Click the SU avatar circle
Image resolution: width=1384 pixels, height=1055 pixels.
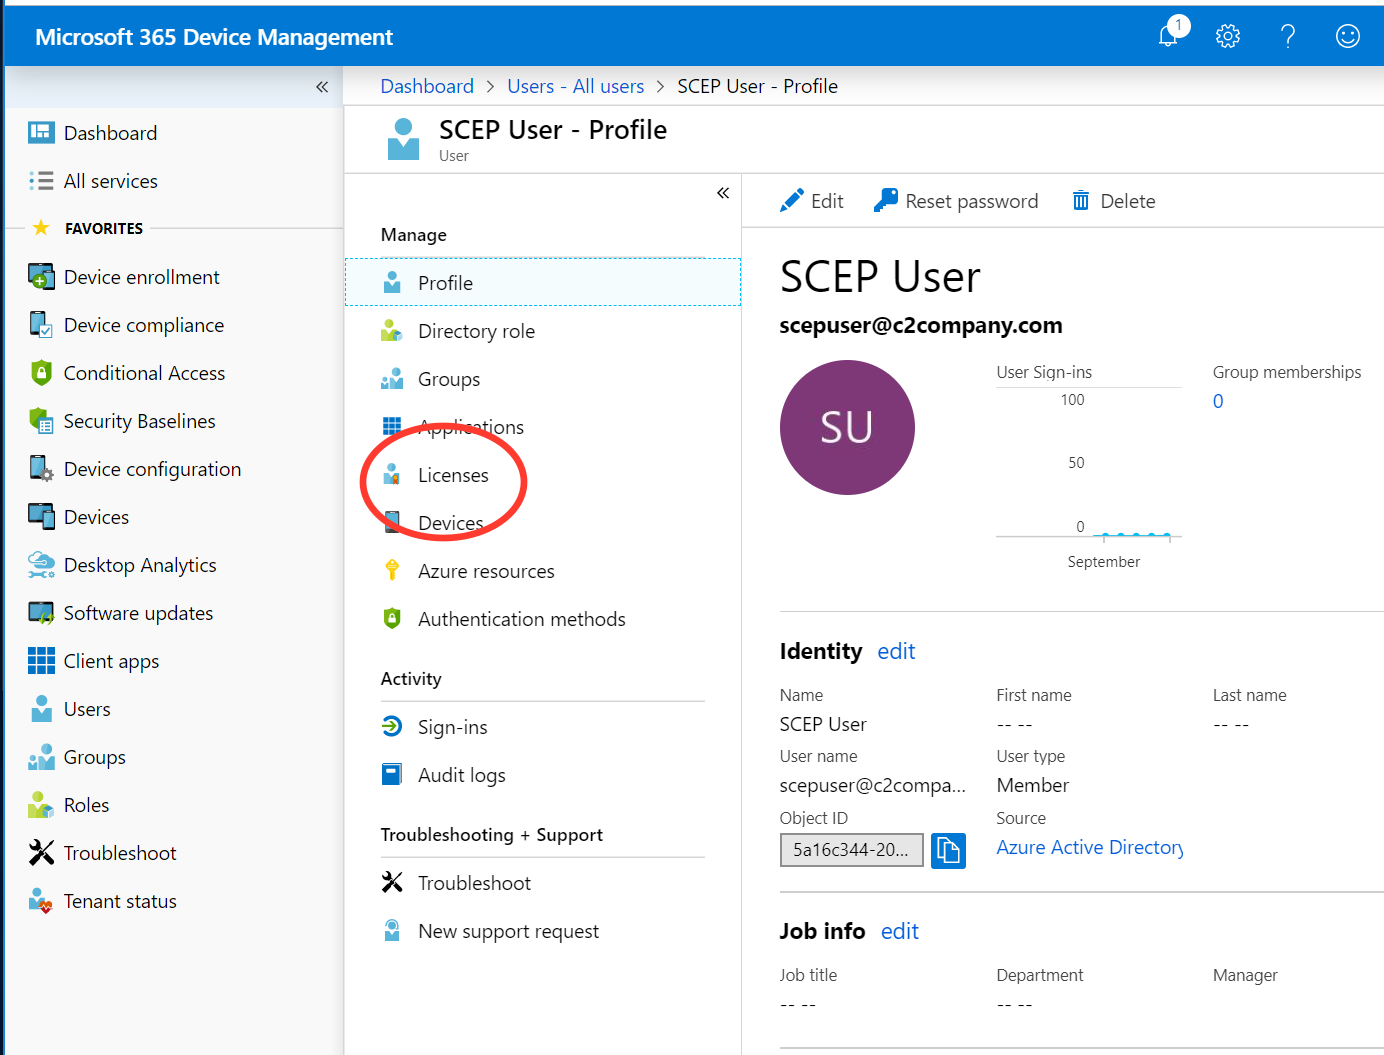point(847,427)
